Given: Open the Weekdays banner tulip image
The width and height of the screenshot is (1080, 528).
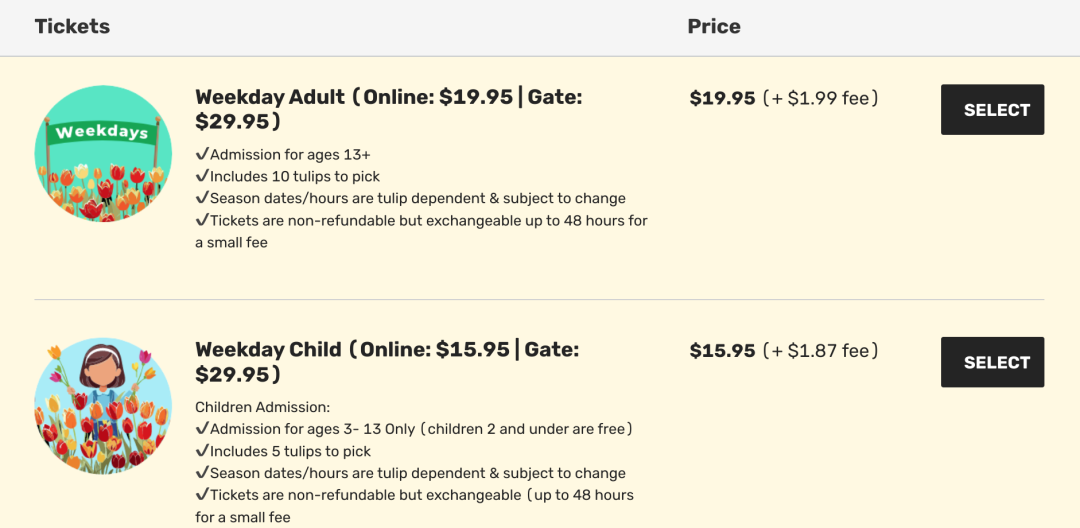Looking at the screenshot, I should [103, 154].
